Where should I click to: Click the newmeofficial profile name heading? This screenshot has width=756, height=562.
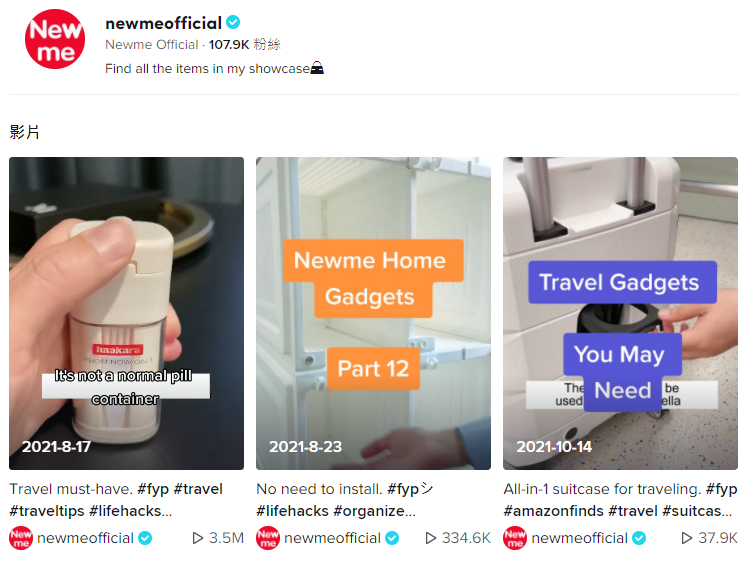click(x=163, y=23)
